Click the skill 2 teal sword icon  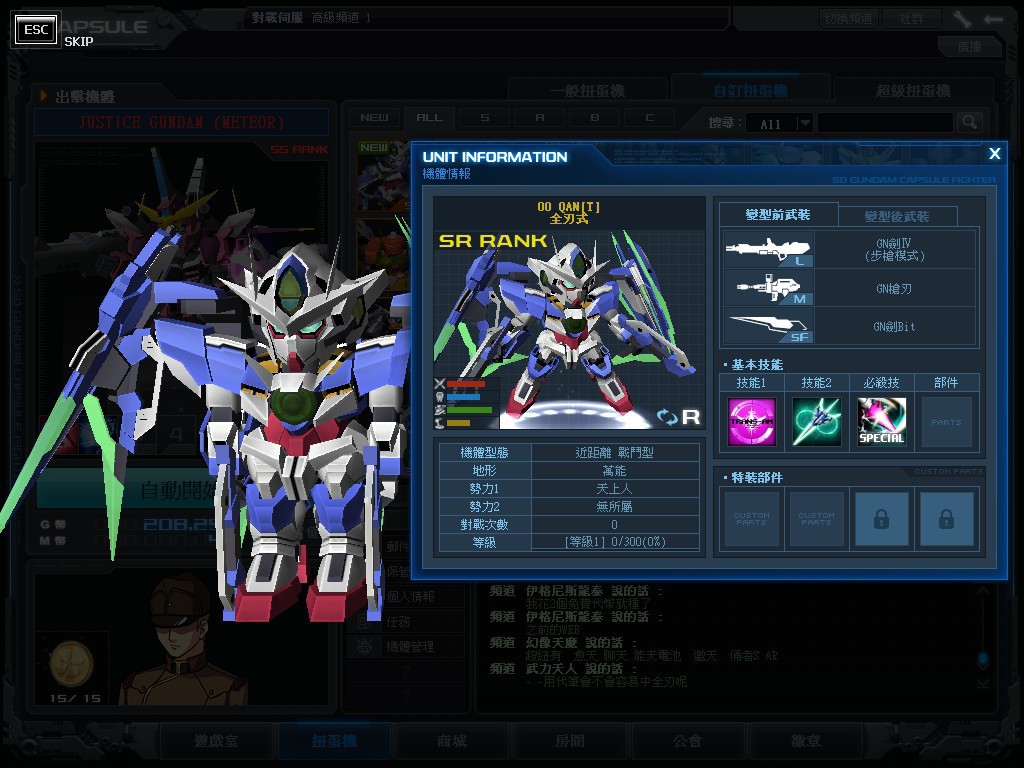(x=816, y=422)
